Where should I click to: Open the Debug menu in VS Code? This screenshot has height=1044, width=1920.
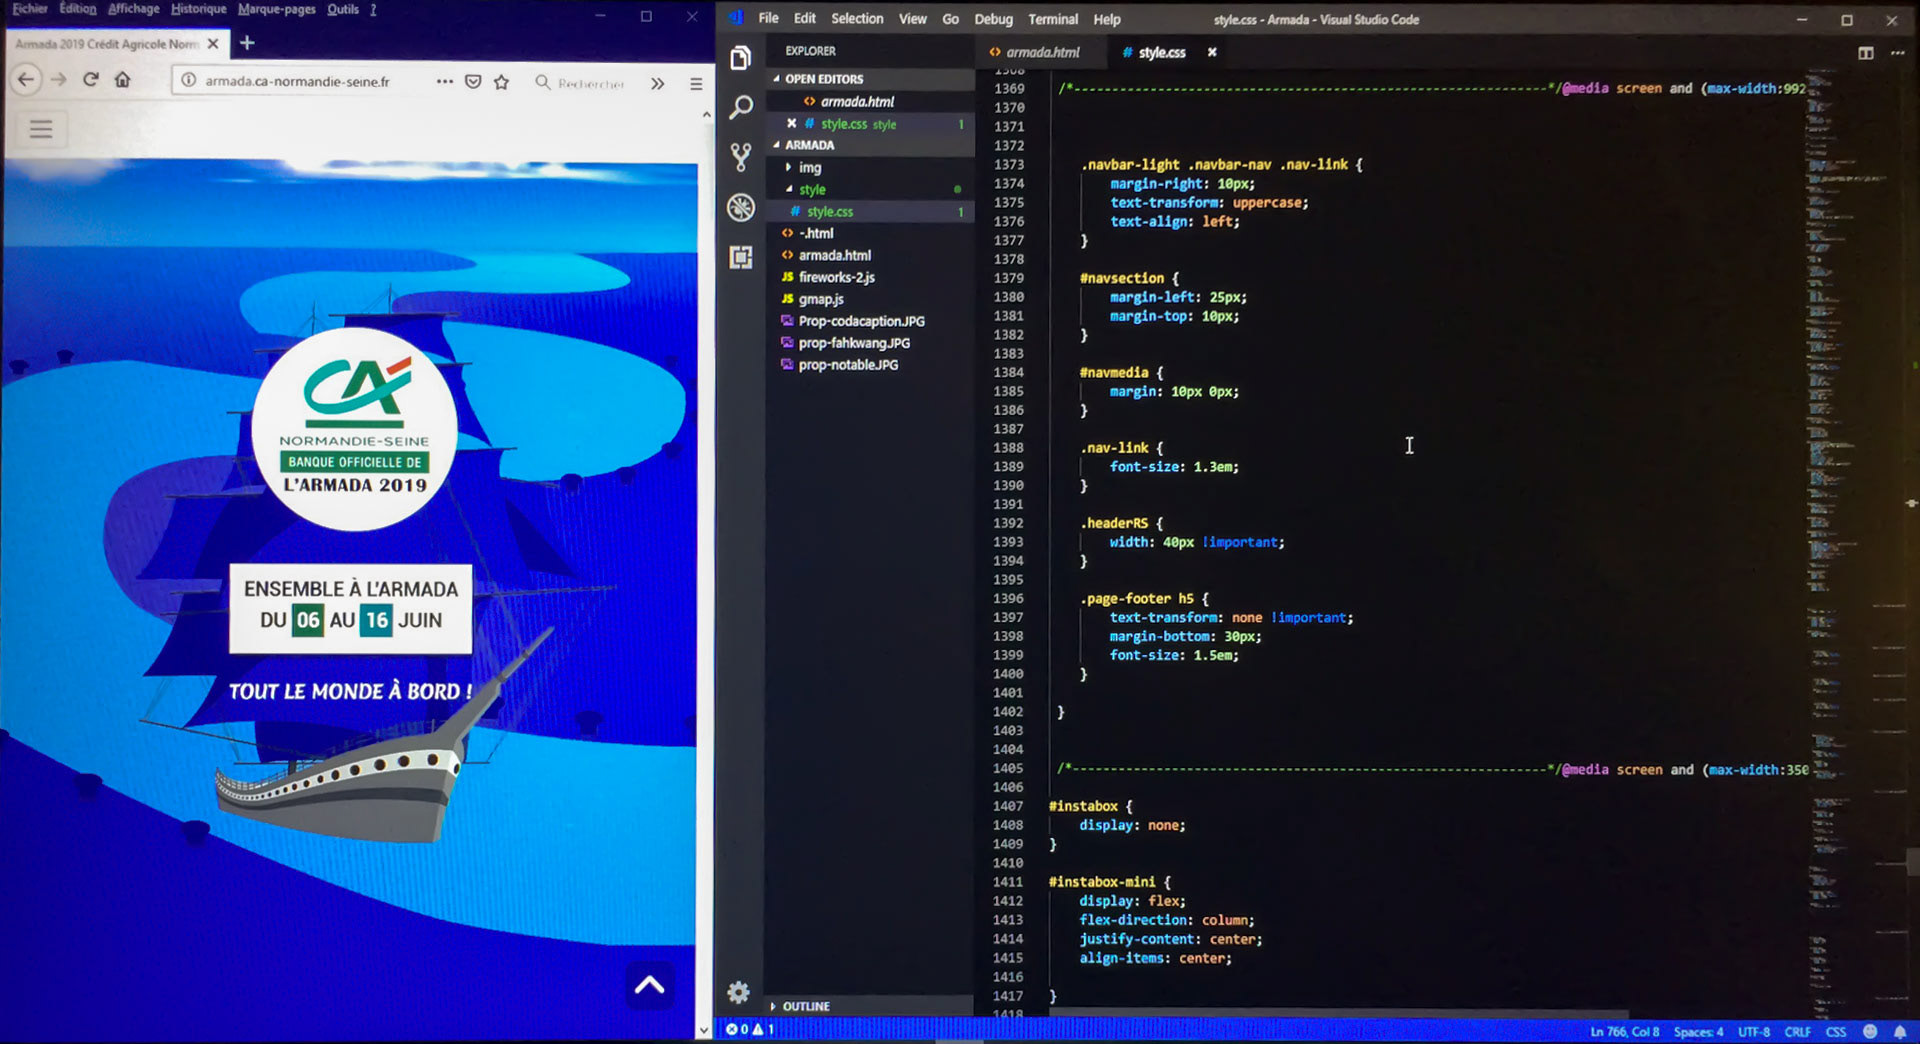[993, 19]
